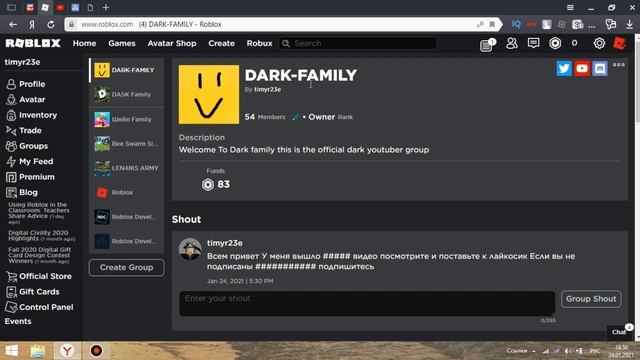
Task: Open timyr23e name in shout
Action: 224,243
